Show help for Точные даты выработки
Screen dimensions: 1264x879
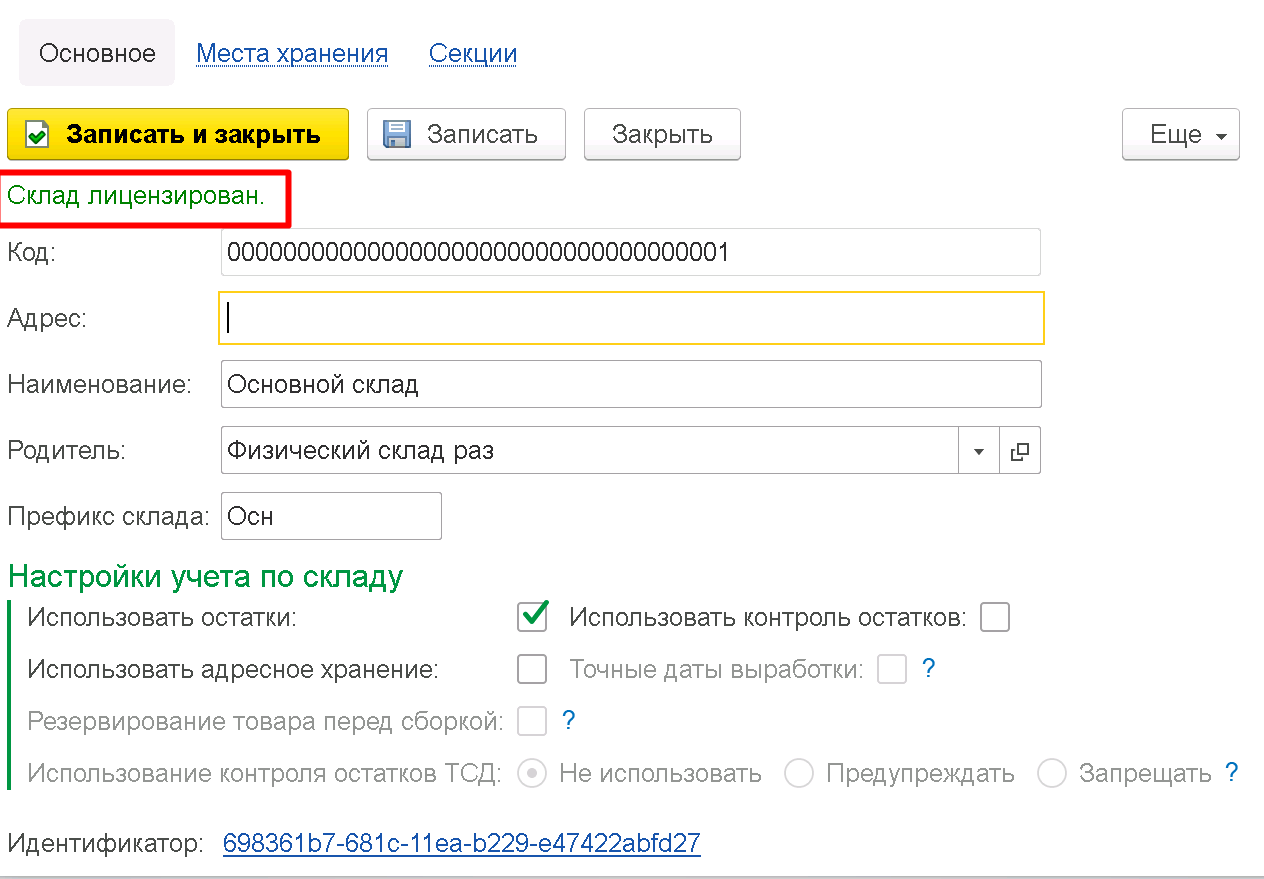tap(928, 669)
